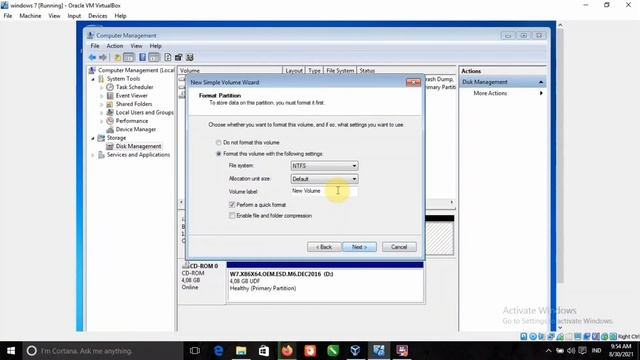Screen dimensions: 640x360
Task: Click the Back button in wizard
Action: coord(324,247)
